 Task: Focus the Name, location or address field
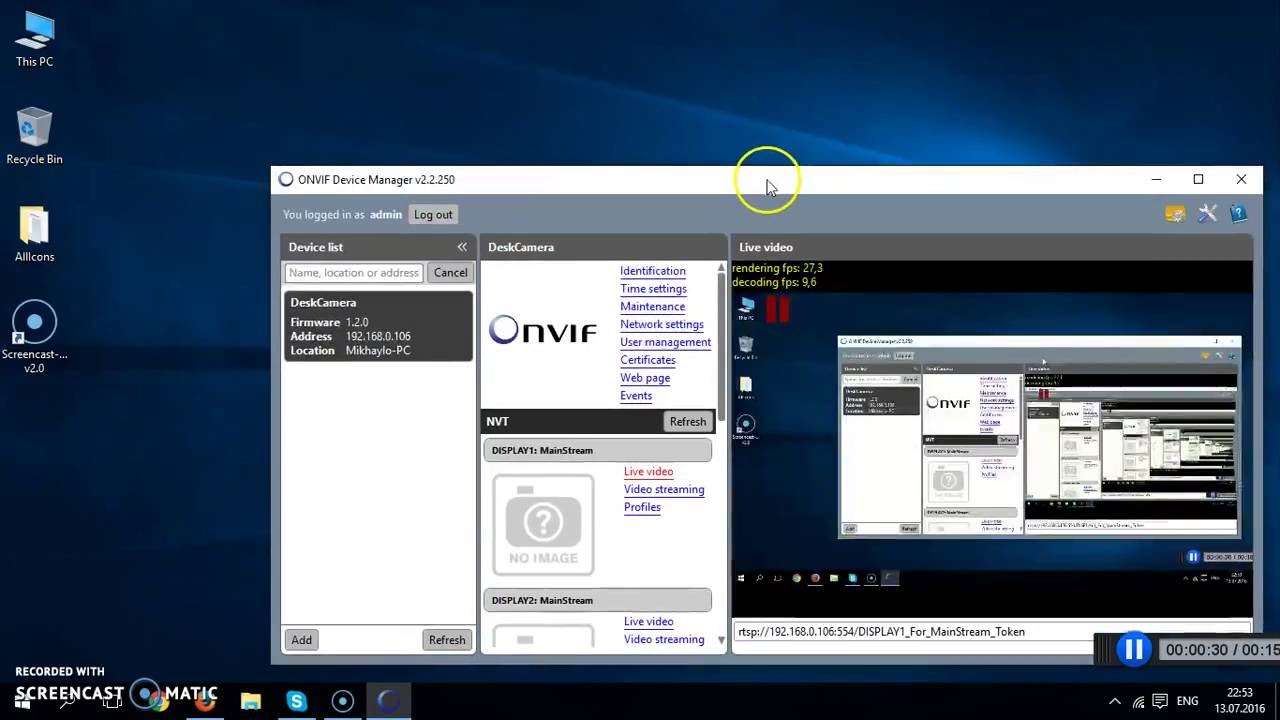tap(354, 272)
